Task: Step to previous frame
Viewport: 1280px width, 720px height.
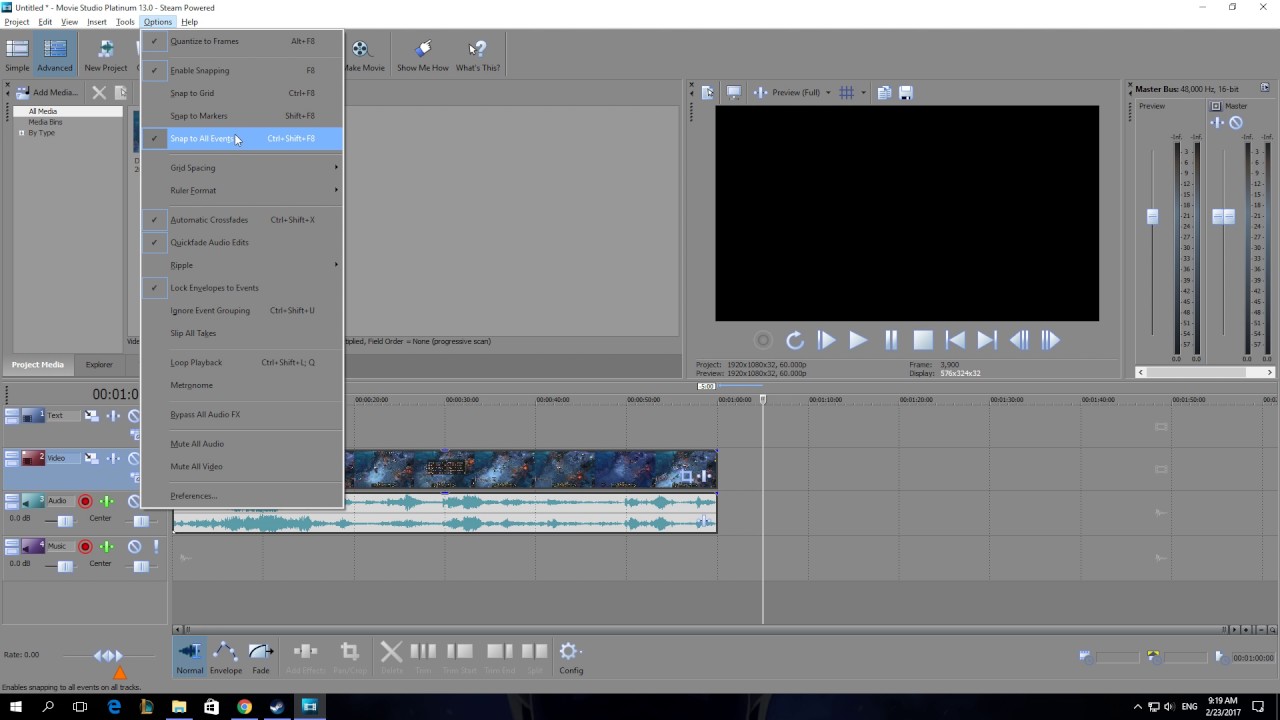Action: (1019, 341)
